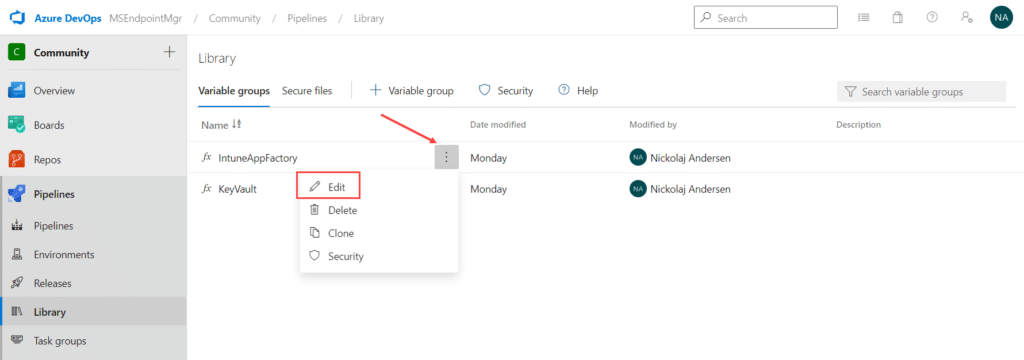This screenshot has height=360, width=1024.
Task: Click the pencil icon in context menu
Action: 315,187
